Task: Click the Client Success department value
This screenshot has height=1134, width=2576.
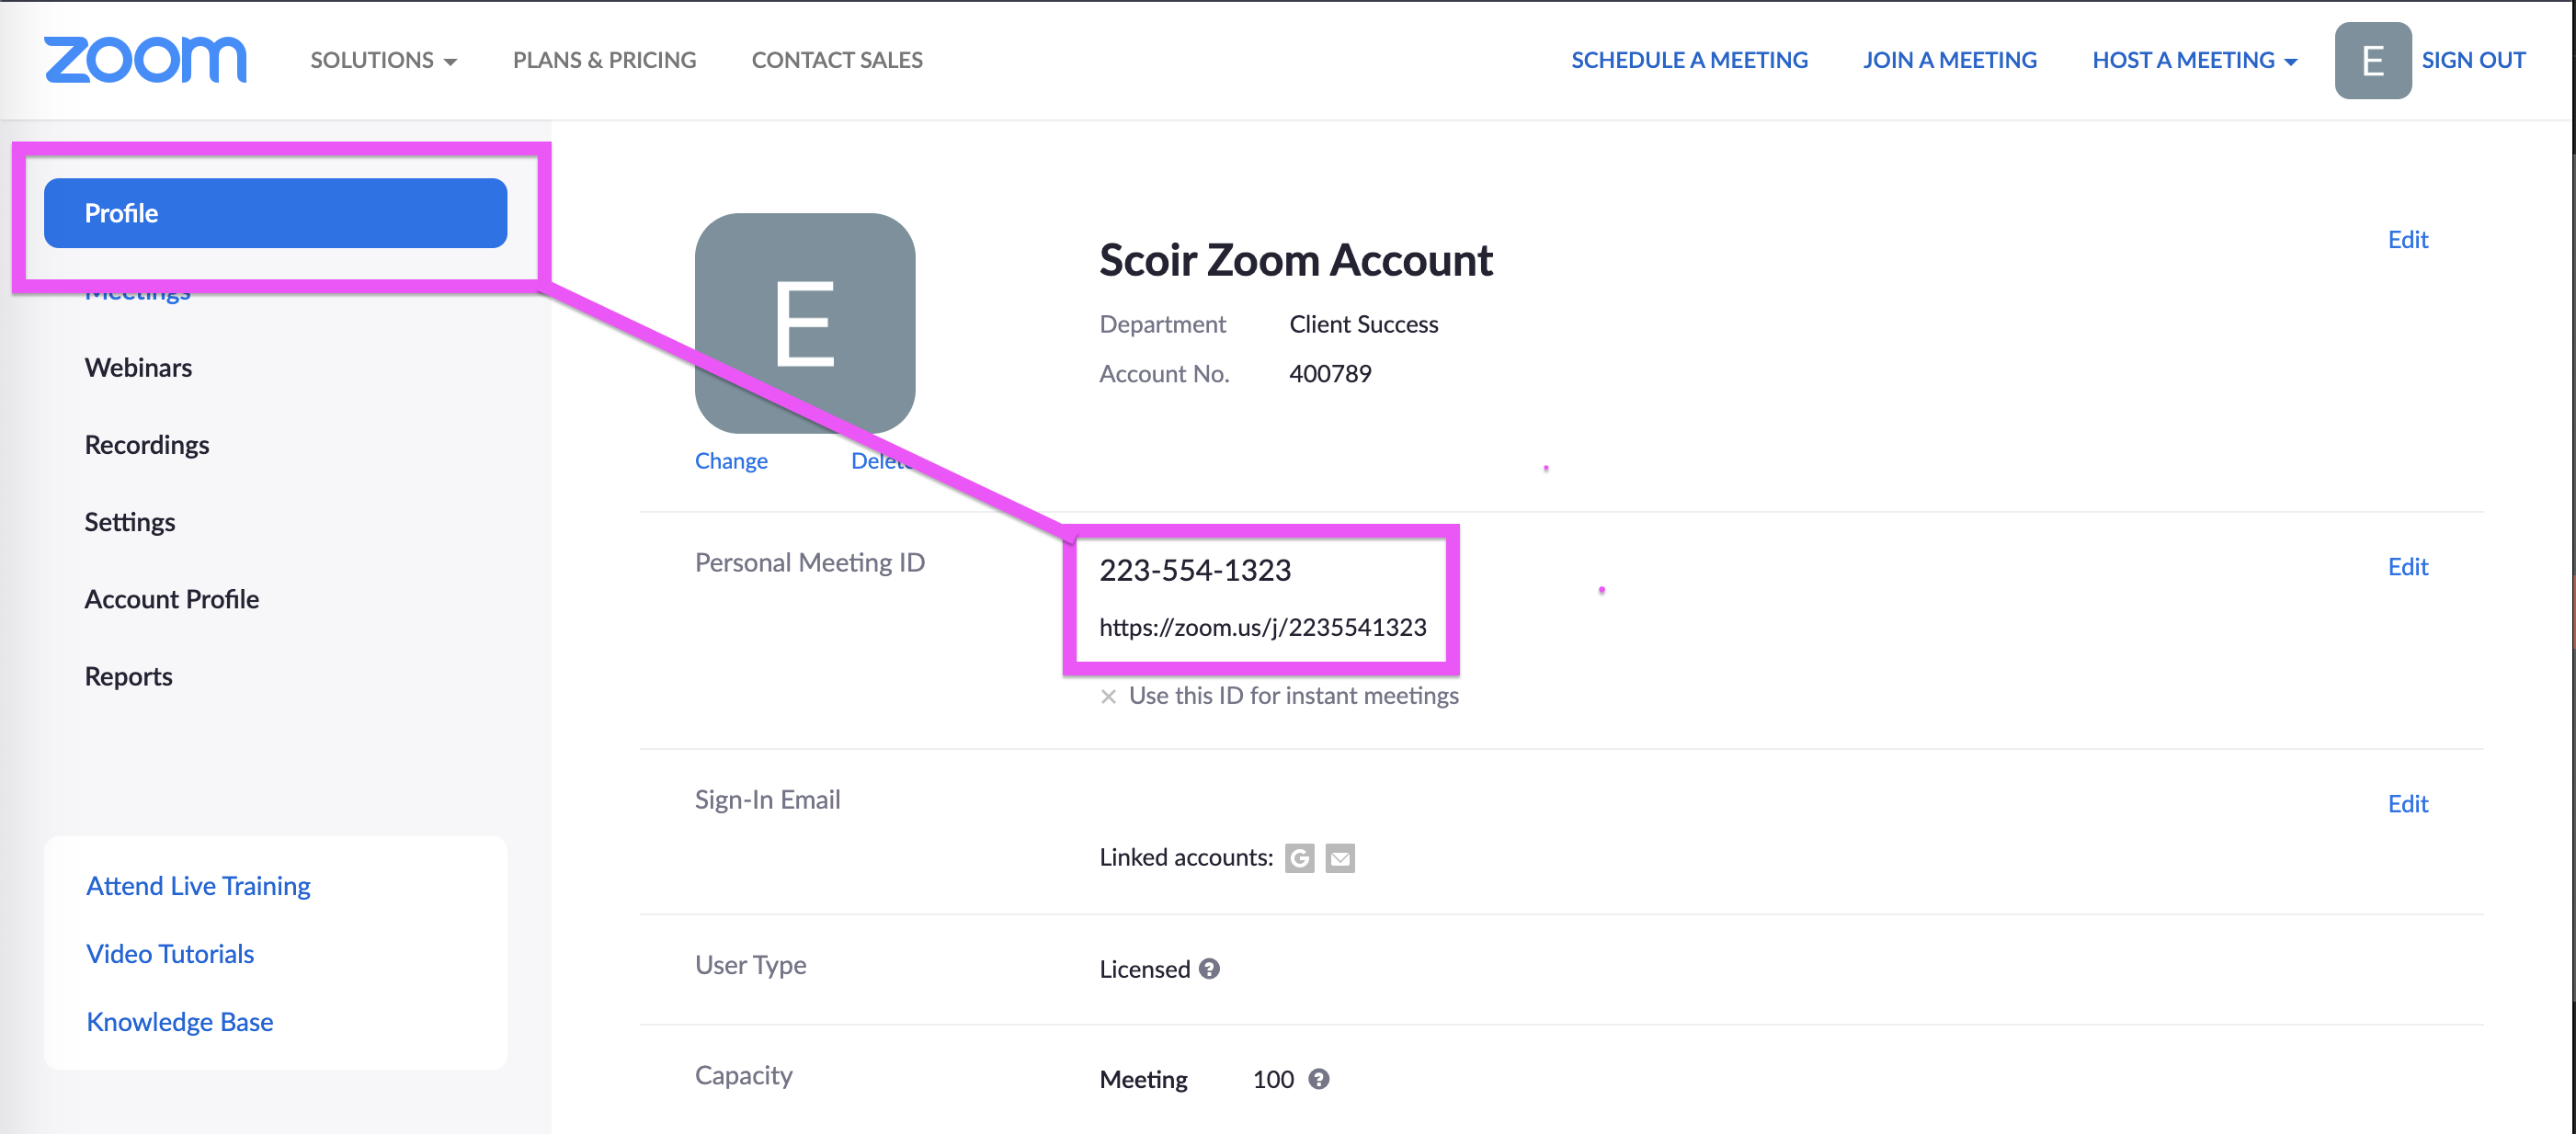Action: [x=1364, y=324]
